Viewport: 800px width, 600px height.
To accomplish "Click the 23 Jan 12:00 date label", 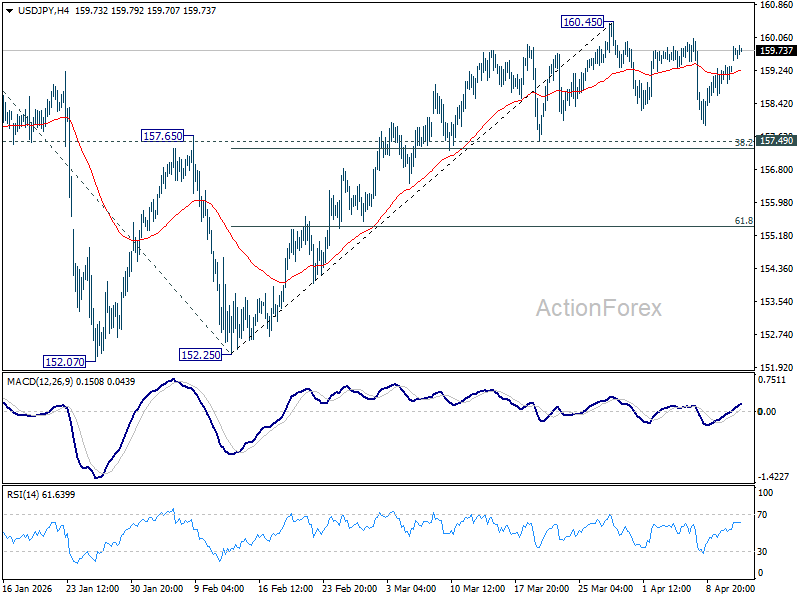I will click(92, 589).
